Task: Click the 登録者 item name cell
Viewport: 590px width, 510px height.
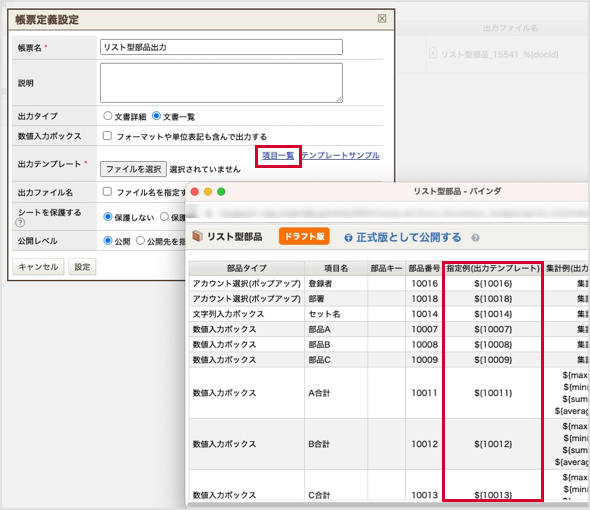Action: pyautogui.click(x=336, y=283)
